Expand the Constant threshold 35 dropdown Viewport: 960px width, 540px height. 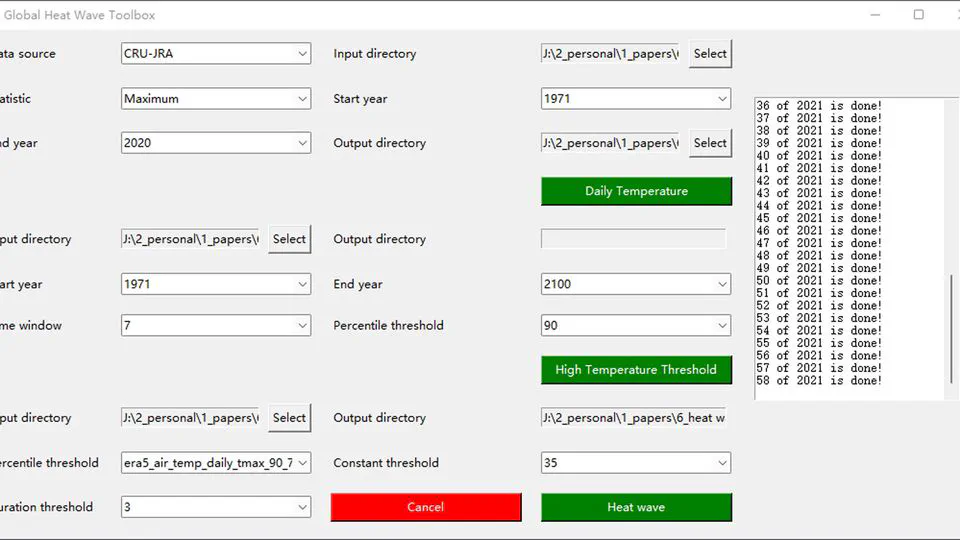[635, 463]
